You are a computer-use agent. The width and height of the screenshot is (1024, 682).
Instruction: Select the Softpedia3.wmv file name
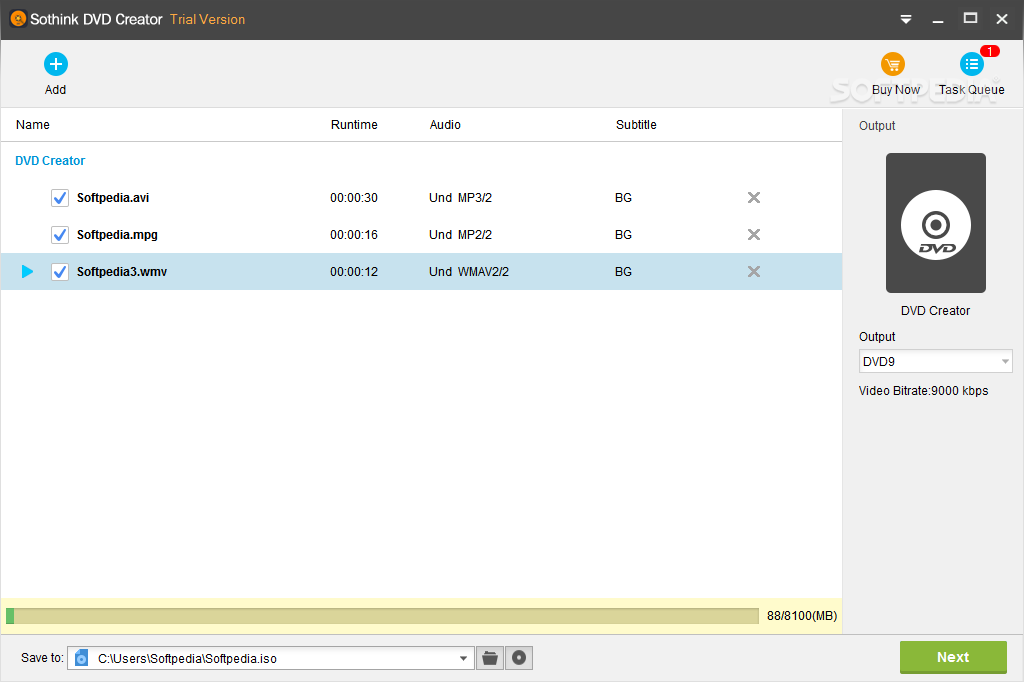click(x=121, y=272)
